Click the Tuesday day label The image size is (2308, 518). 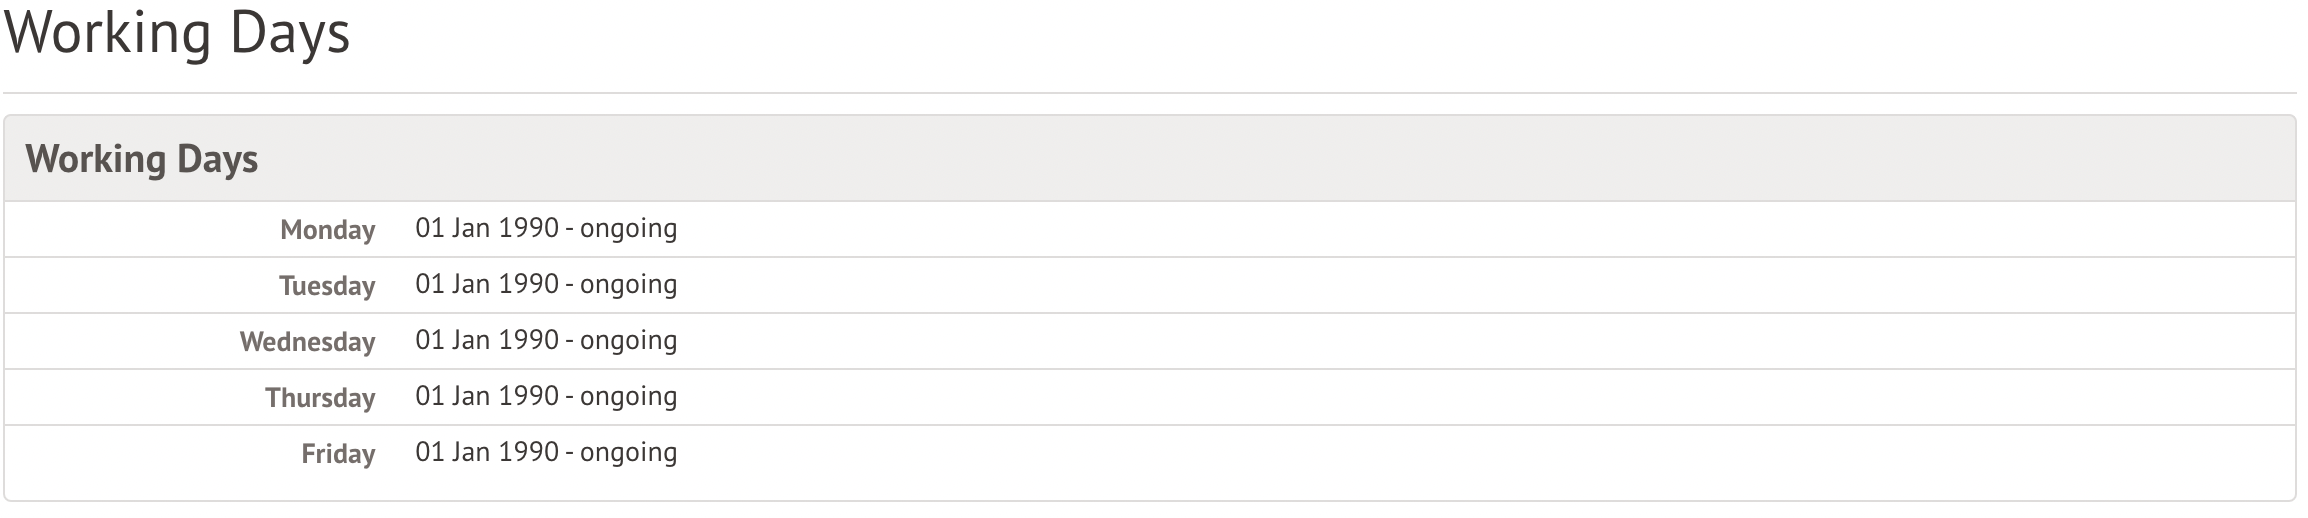click(327, 286)
